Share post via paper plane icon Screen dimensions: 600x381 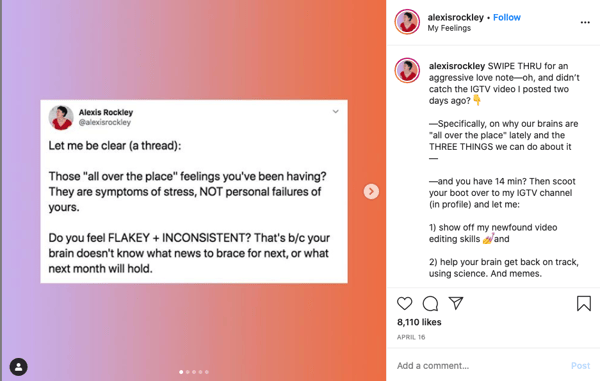click(456, 303)
